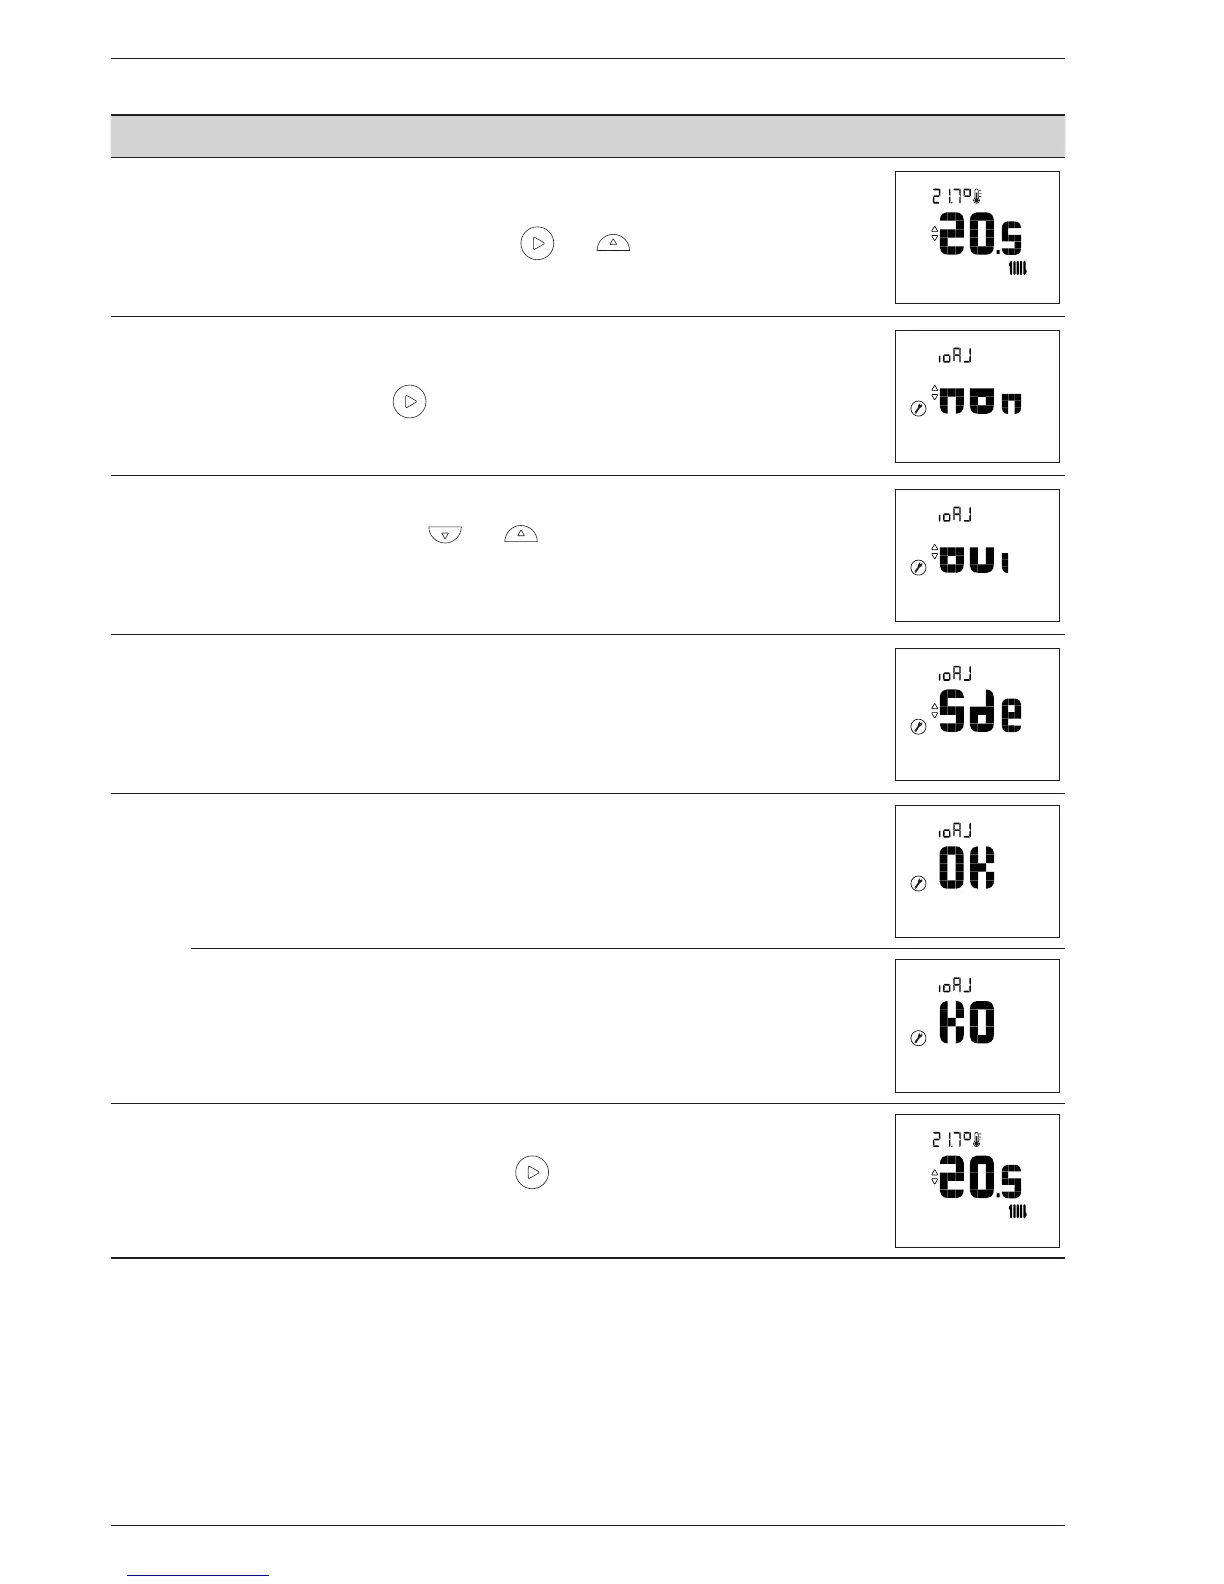Click the radiator icon in the top display
This screenshot has height=1584, width=1224.
point(1018,269)
